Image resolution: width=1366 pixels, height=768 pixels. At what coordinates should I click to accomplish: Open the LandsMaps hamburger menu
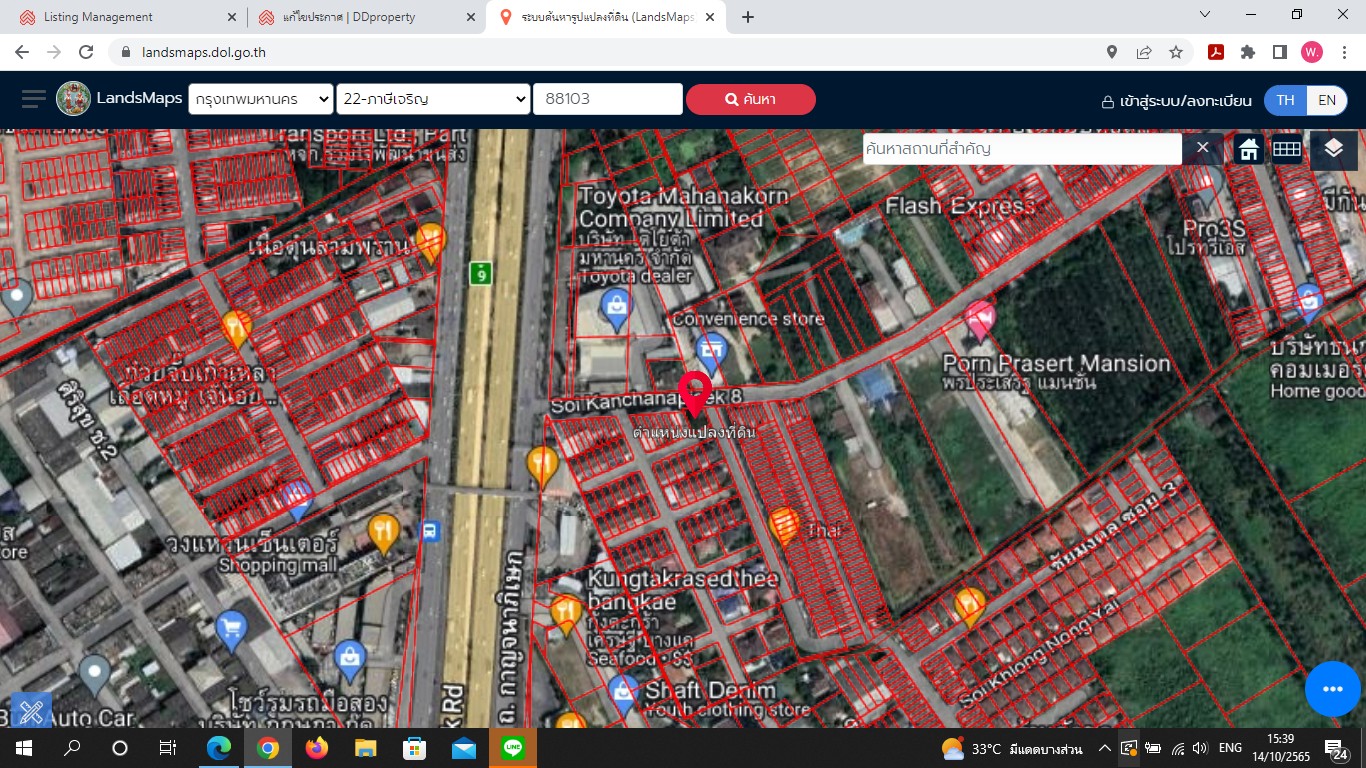(34, 99)
